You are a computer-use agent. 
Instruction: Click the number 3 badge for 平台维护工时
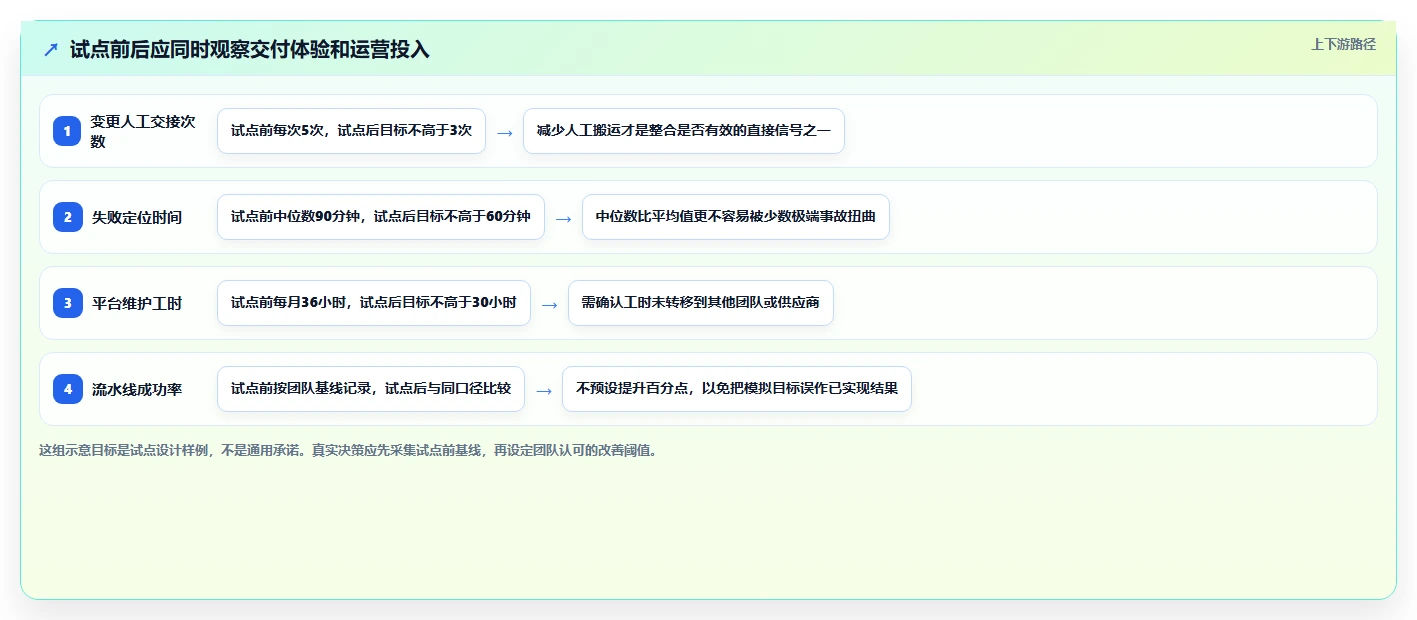click(x=68, y=303)
